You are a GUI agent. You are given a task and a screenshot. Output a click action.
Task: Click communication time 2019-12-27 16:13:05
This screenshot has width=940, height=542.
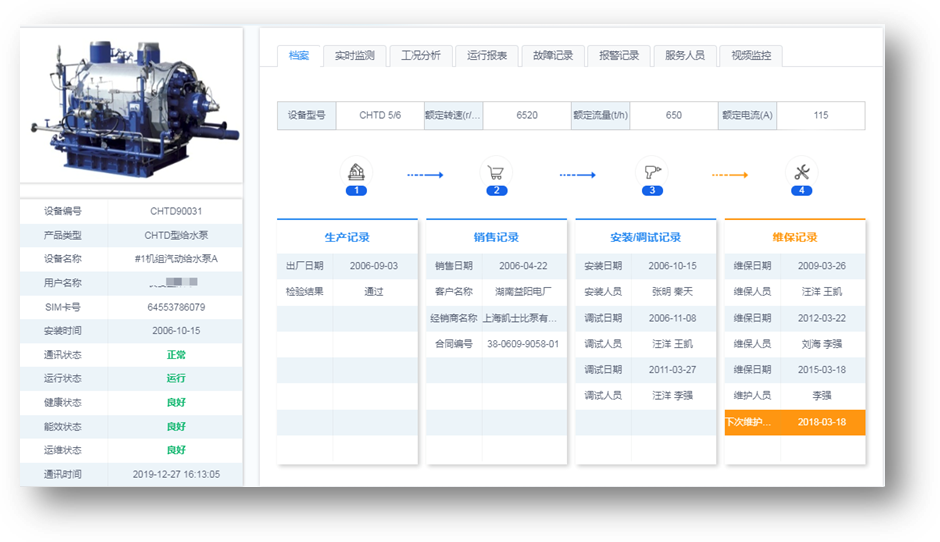tap(176, 474)
